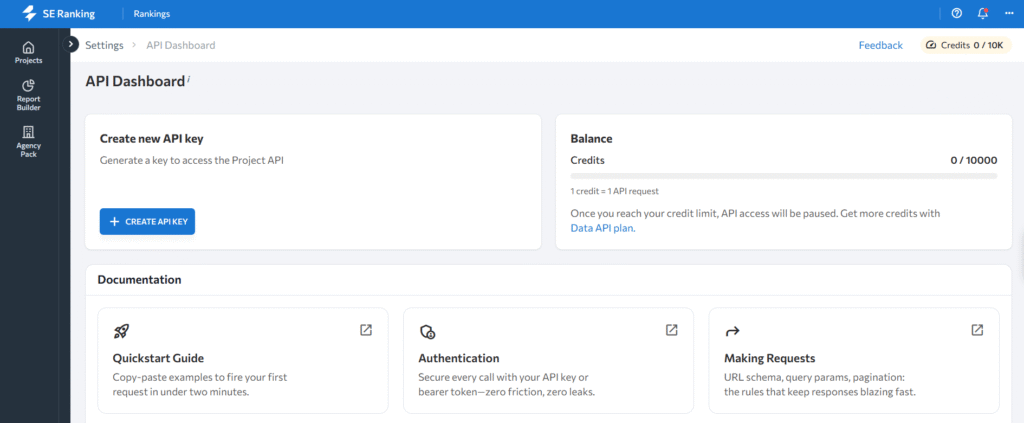Click the API Dashboard info icon
This screenshot has width=1024, height=423.
coord(189,78)
